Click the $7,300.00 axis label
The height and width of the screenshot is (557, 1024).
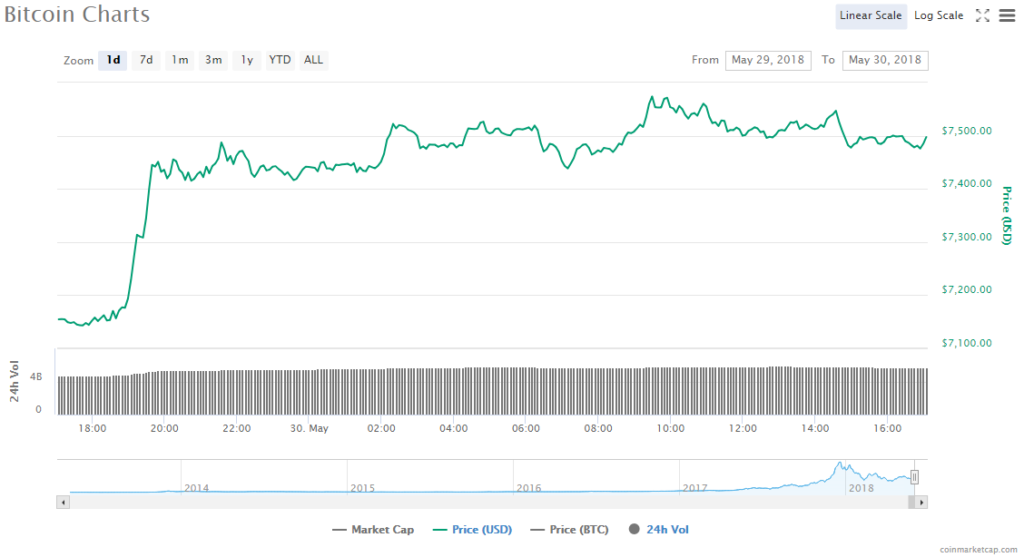(x=967, y=237)
